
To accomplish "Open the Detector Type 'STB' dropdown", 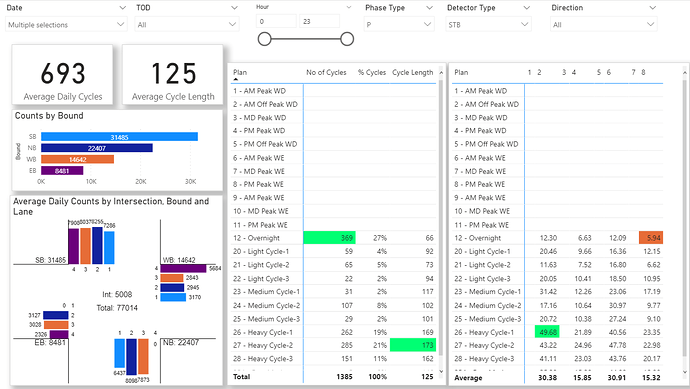I will [488, 25].
